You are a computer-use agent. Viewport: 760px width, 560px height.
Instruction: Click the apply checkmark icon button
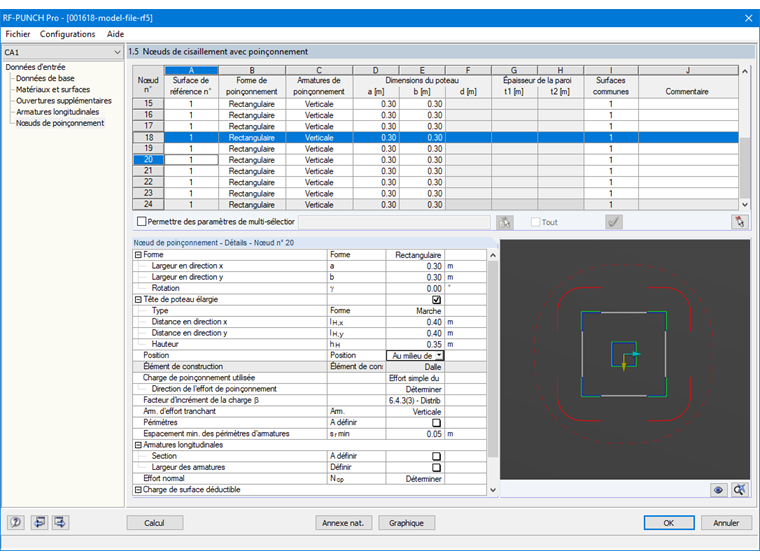point(614,222)
